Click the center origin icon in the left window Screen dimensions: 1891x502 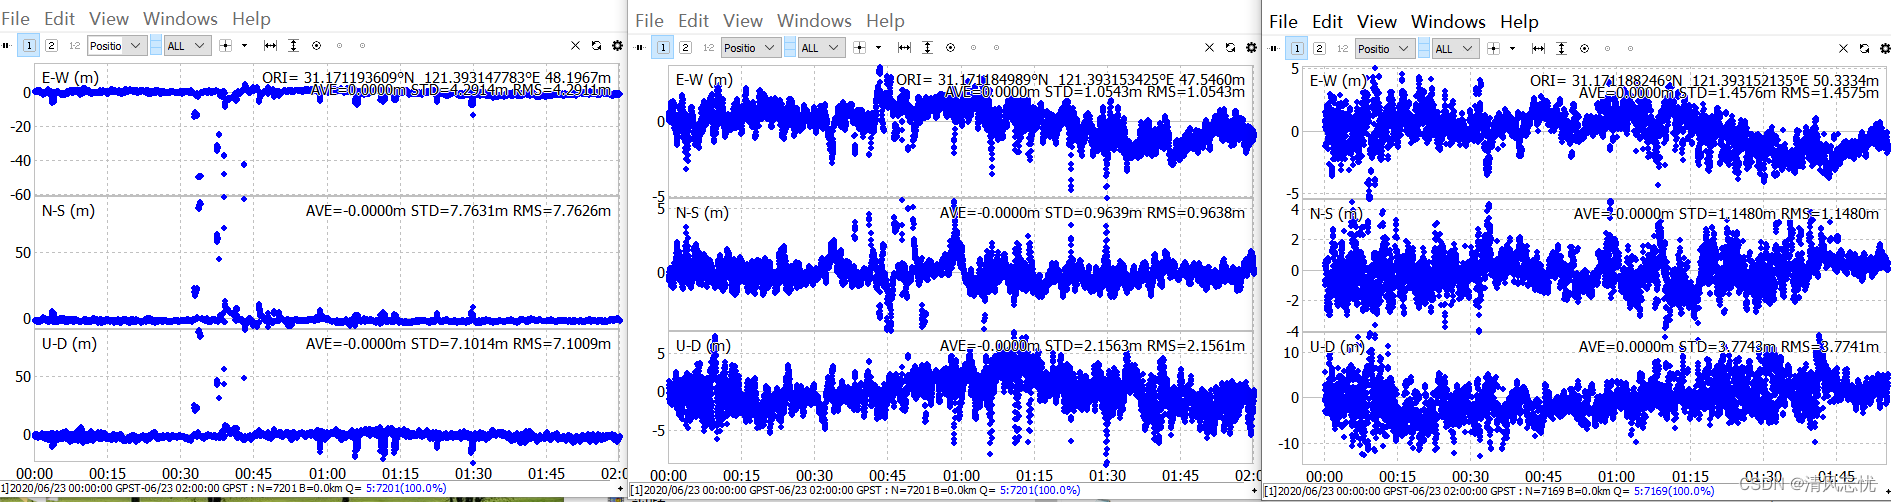(x=225, y=45)
